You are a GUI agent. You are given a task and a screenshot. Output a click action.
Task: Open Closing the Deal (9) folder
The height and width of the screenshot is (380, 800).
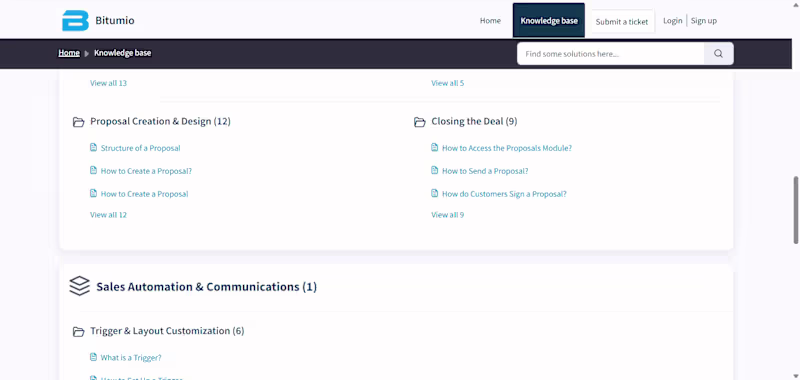474,121
